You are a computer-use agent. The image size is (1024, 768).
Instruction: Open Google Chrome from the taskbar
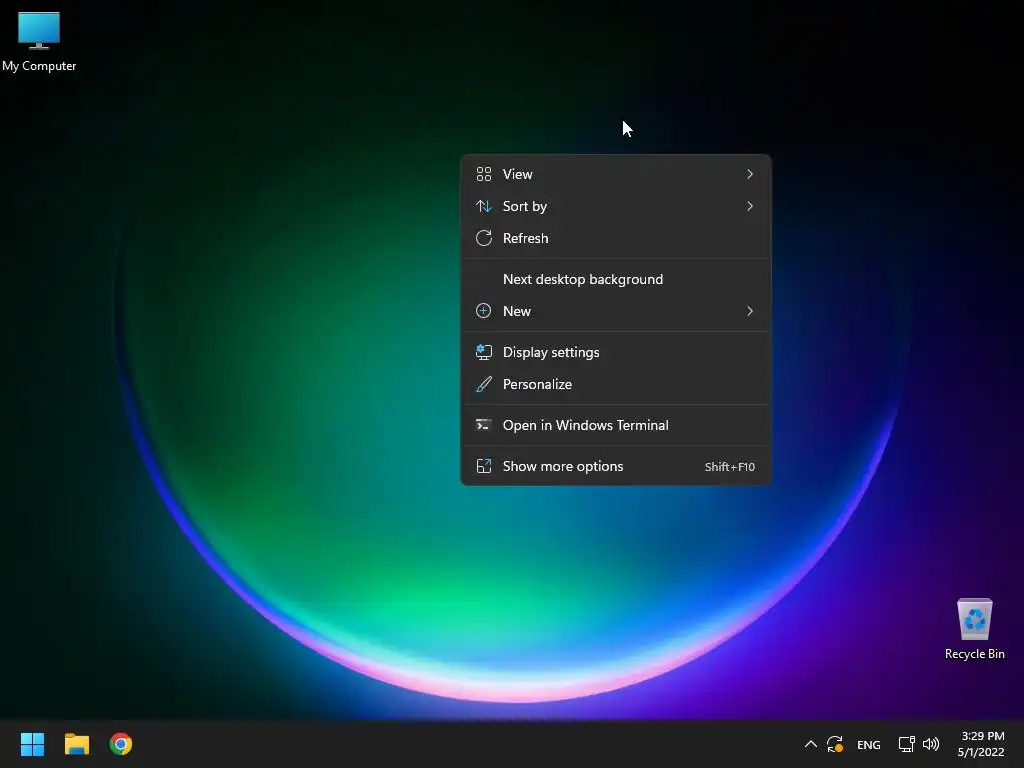click(121, 744)
